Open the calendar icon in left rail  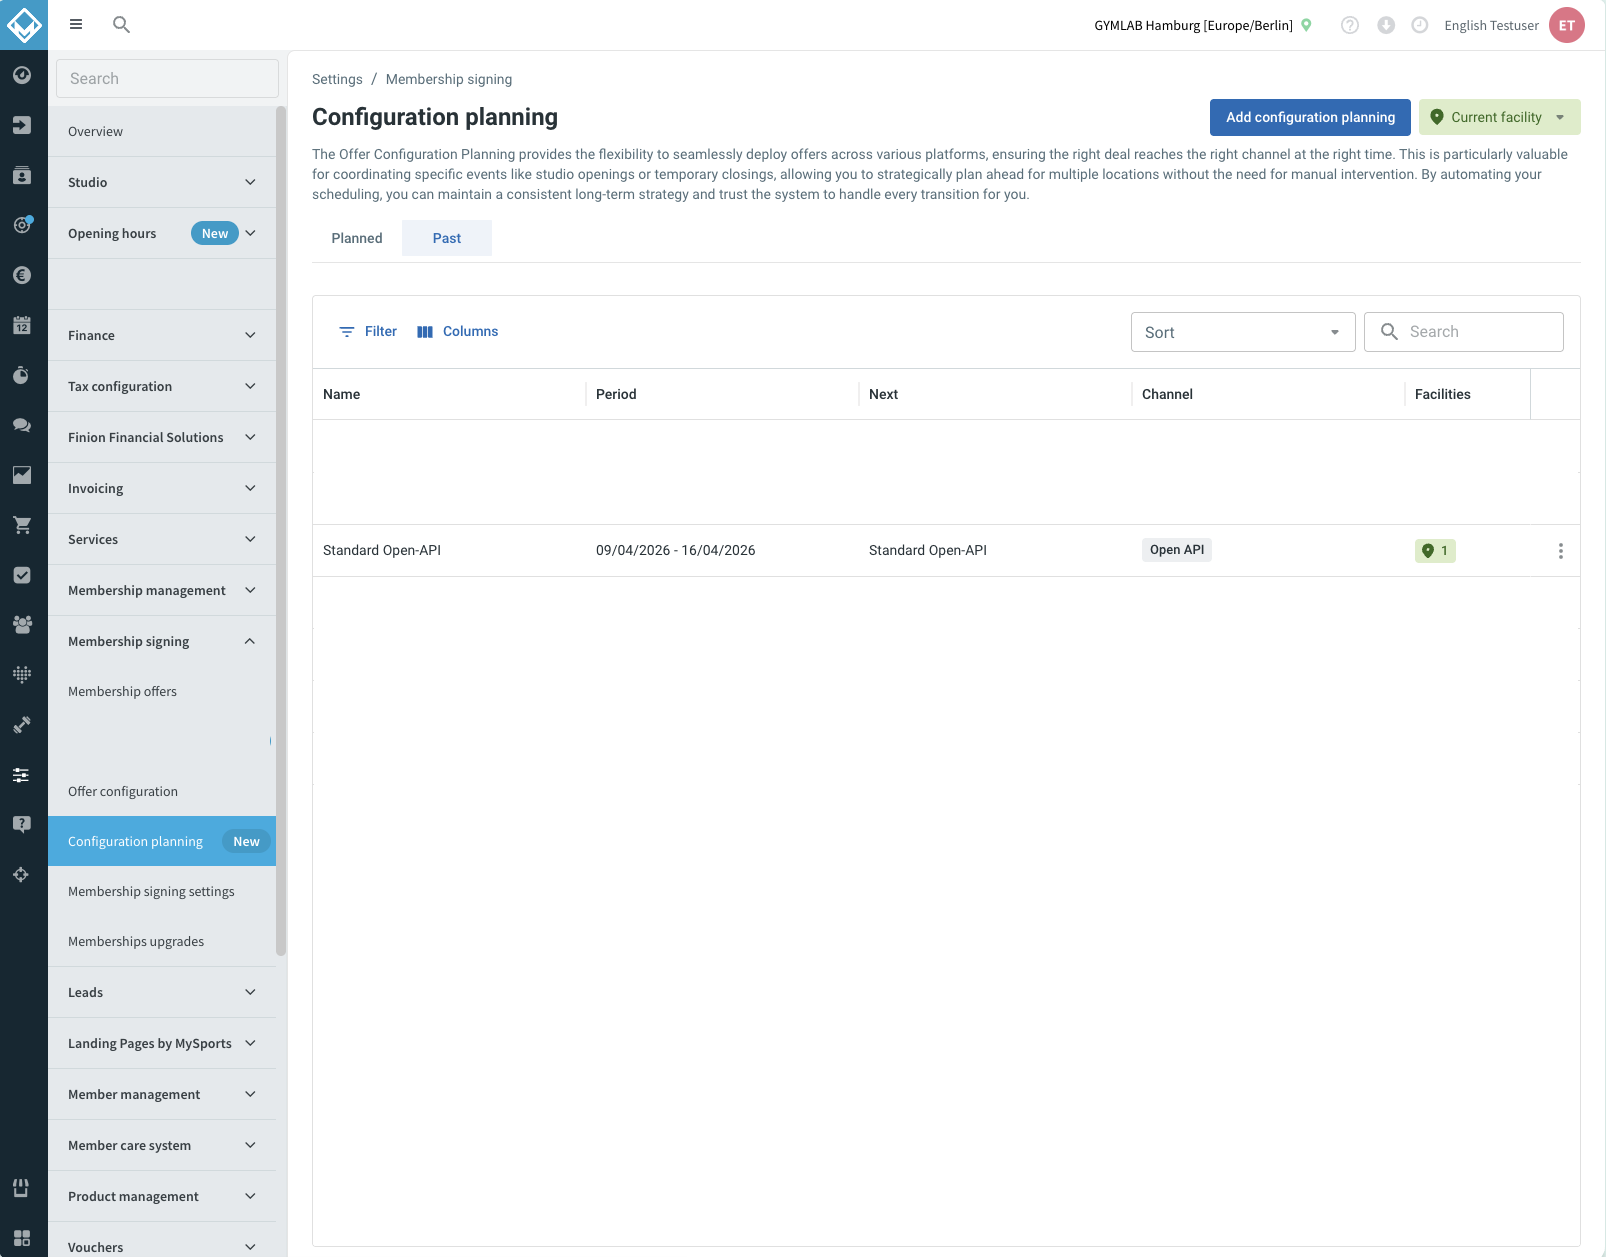pyautogui.click(x=22, y=325)
